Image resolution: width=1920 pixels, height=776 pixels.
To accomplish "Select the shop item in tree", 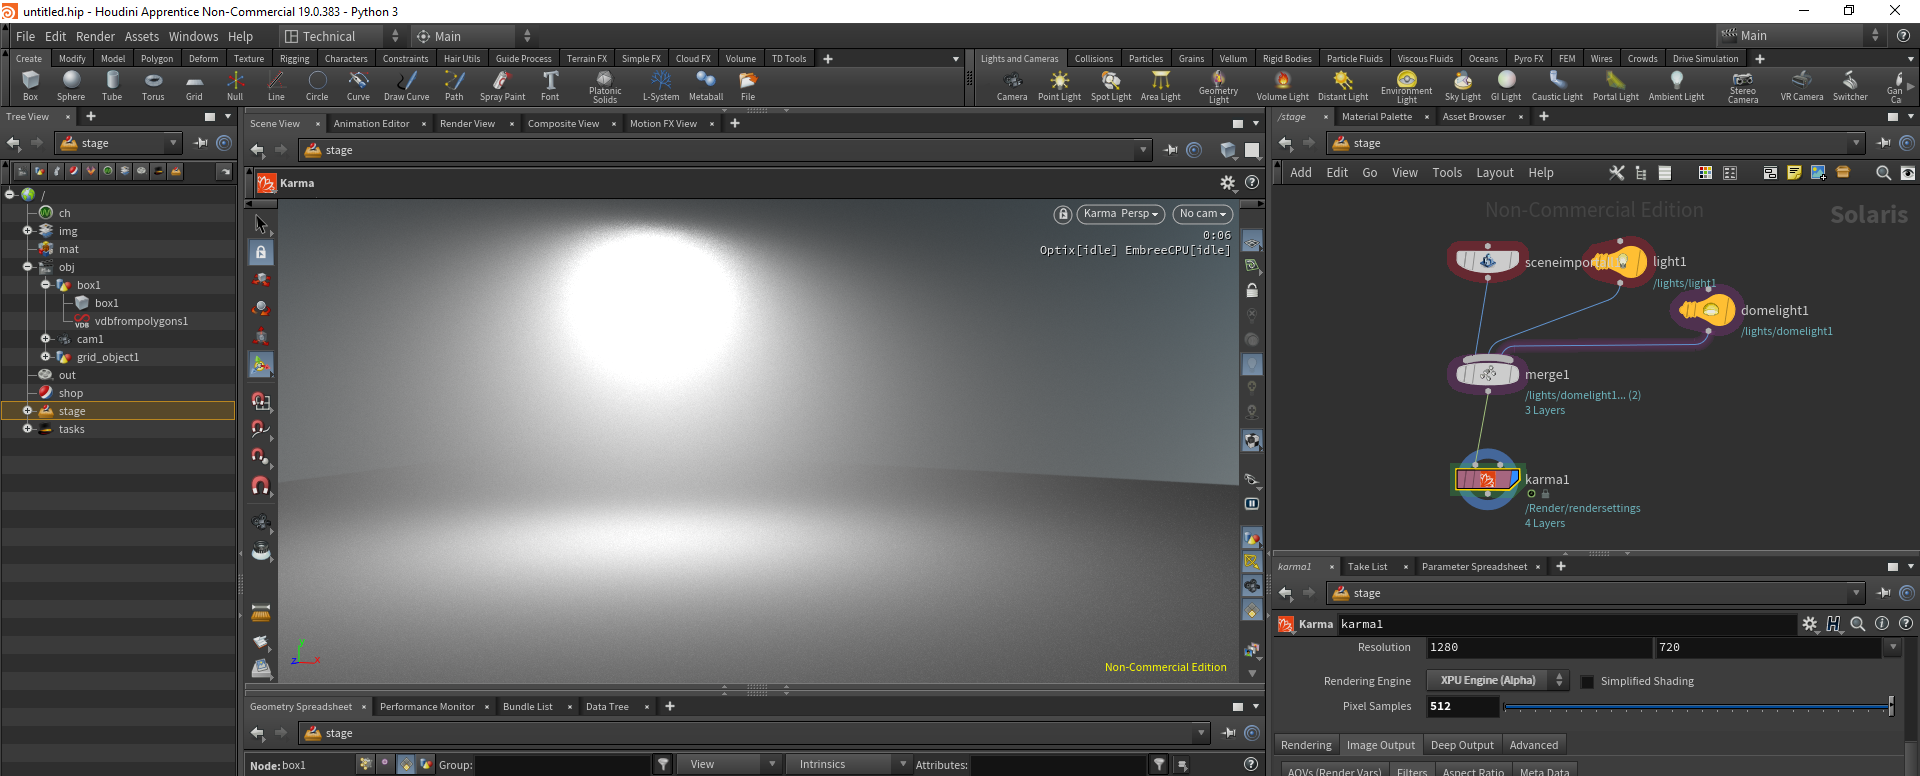I will pos(70,393).
